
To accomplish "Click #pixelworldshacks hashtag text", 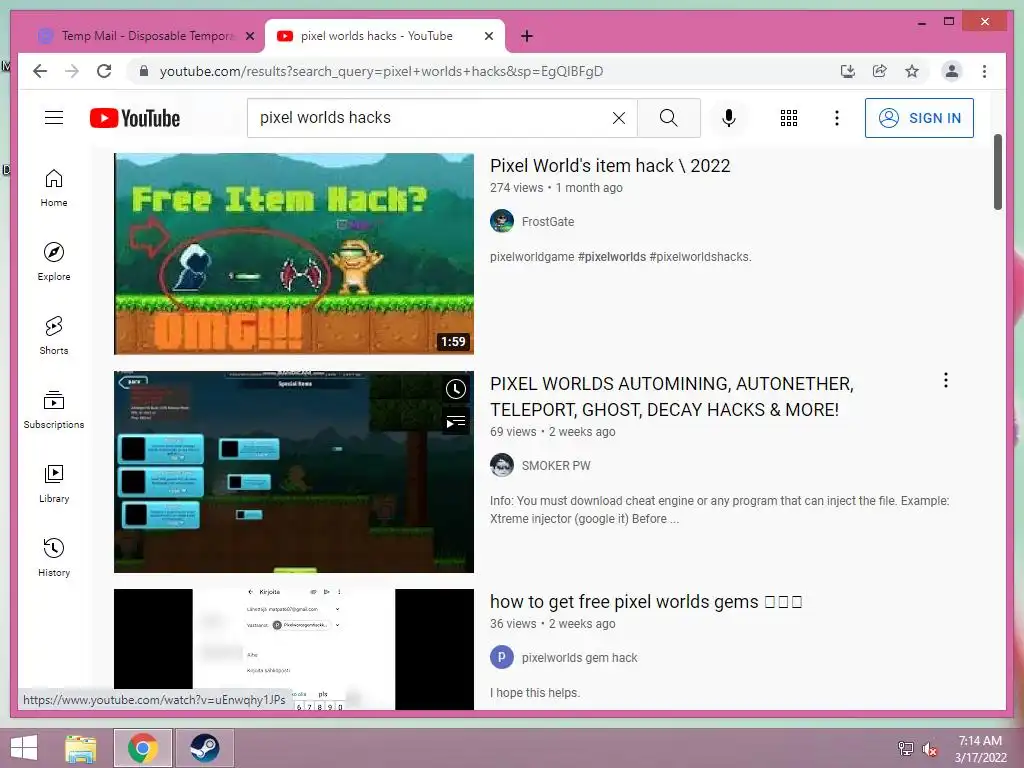I will click(x=700, y=257).
